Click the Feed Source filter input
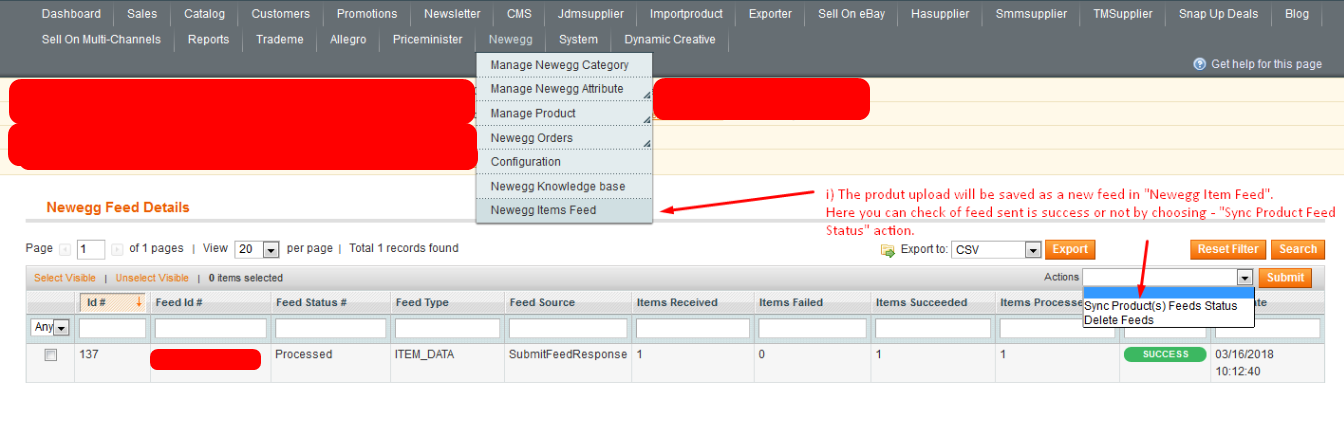This screenshot has height=422, width=1344. pyautogui.click(x=568, y=328)
